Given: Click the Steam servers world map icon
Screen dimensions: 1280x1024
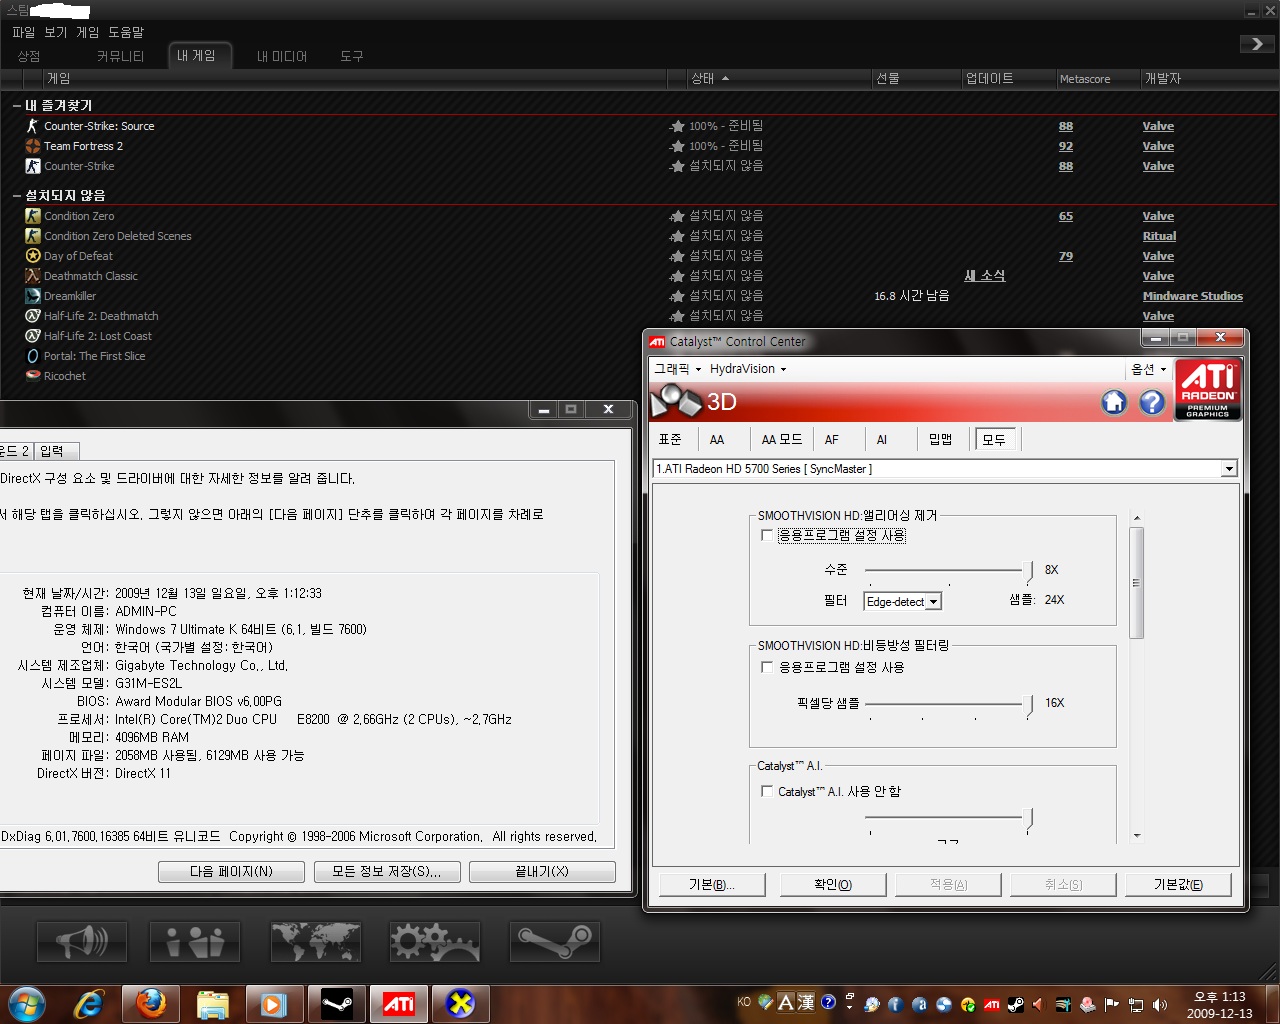Looking at the screenshot, I should (x=315, y=941).
